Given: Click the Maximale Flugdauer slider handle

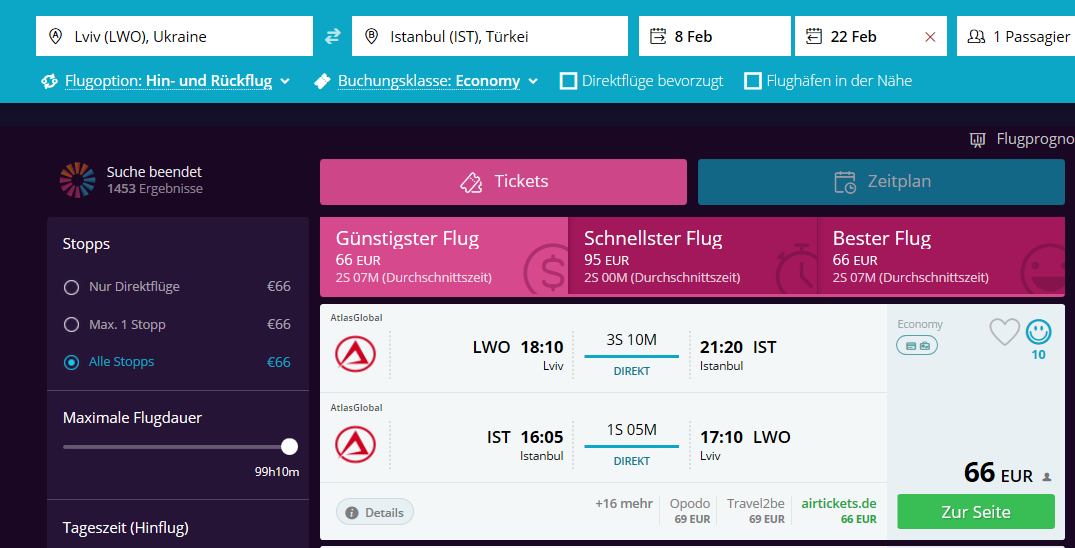Looking at the screenshot, I should pos(289,447).
